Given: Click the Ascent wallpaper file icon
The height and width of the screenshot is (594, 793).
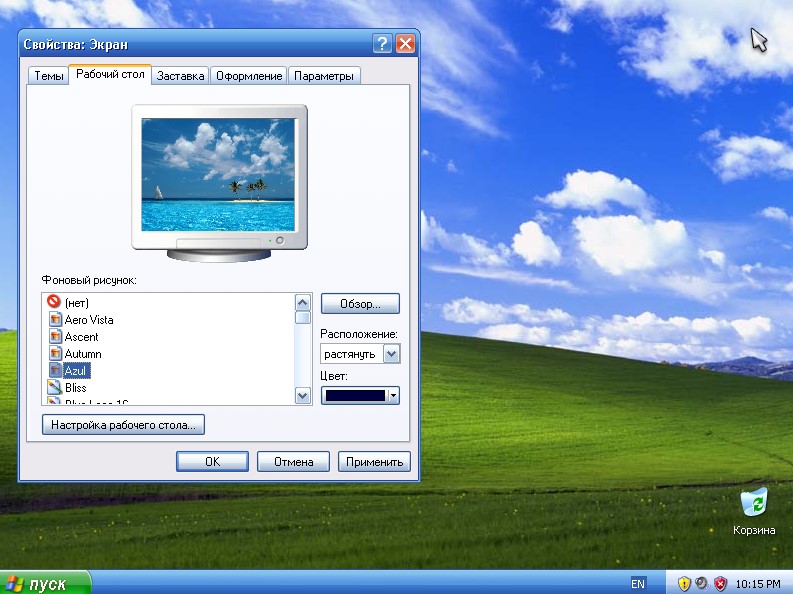Looking at the screenshot, I should click(55, 337).
